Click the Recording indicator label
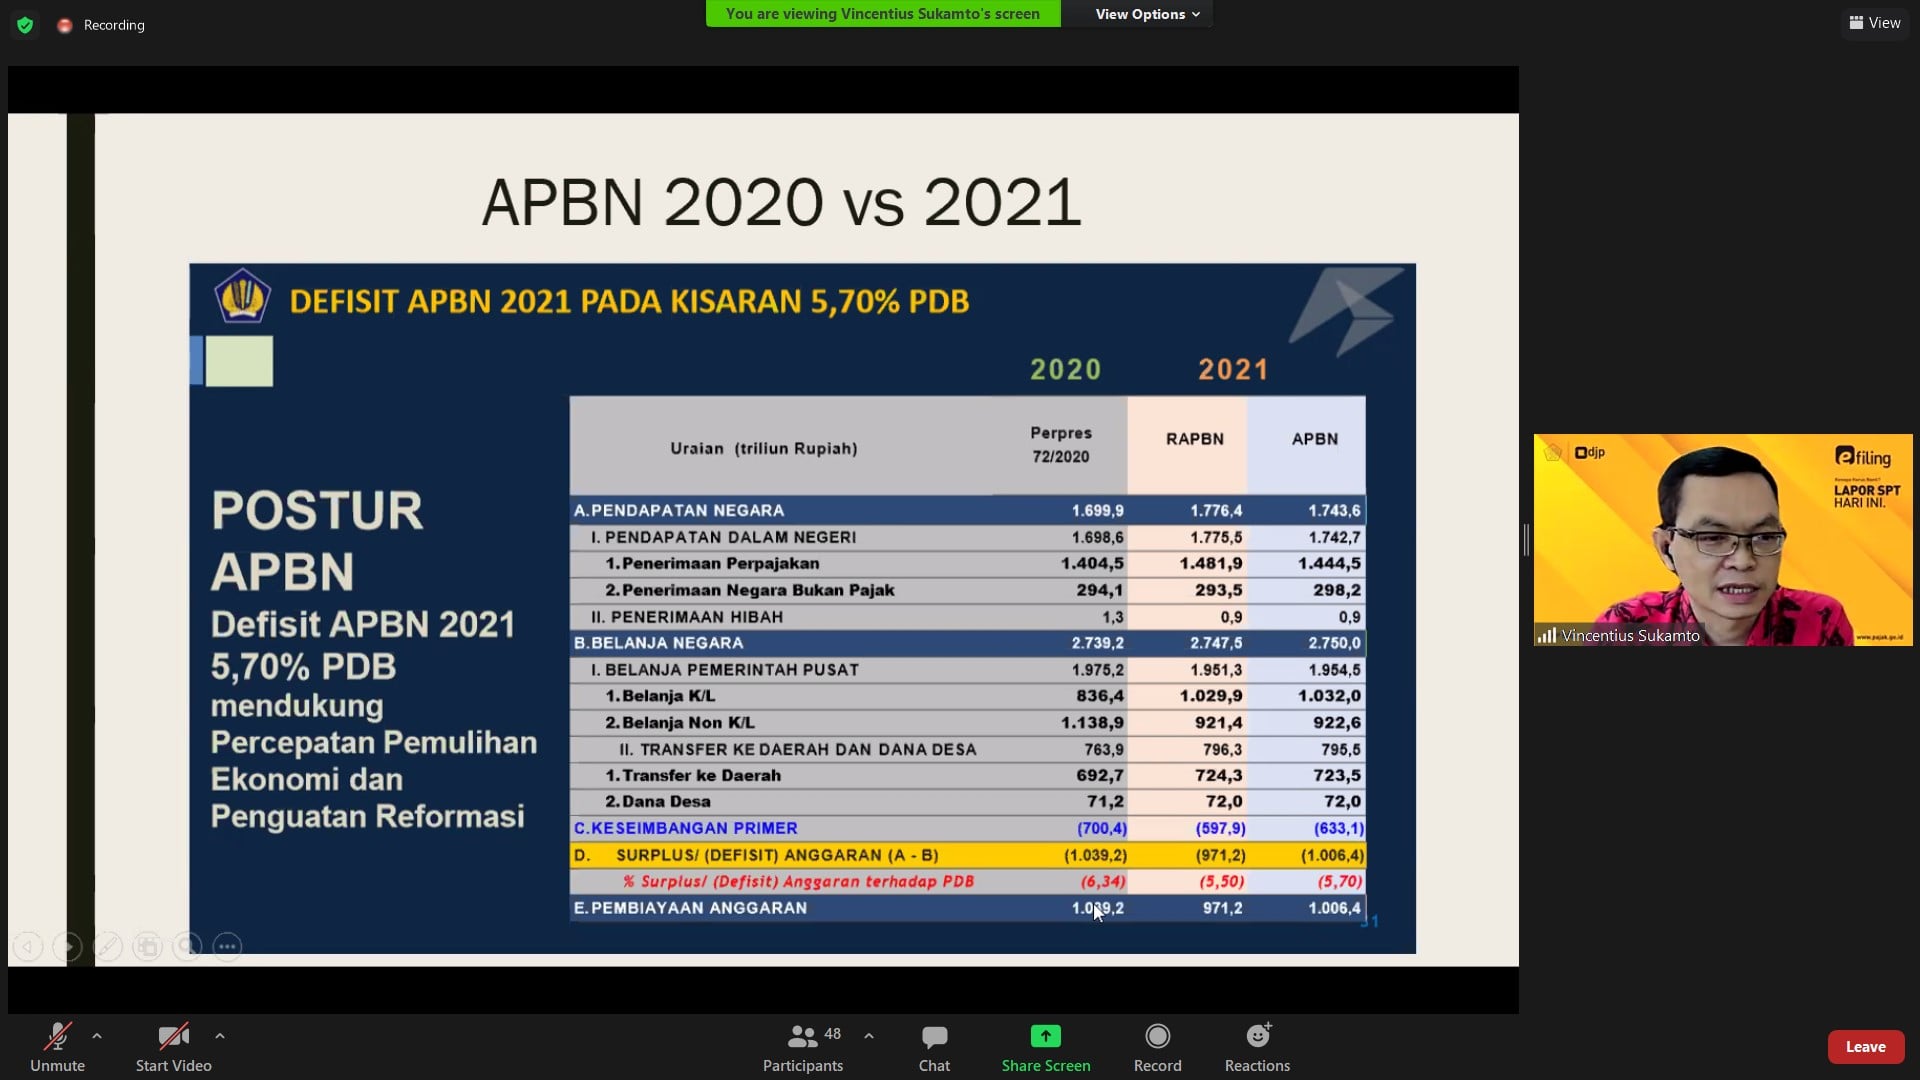1920x1080 pixels. coord(114,25)
